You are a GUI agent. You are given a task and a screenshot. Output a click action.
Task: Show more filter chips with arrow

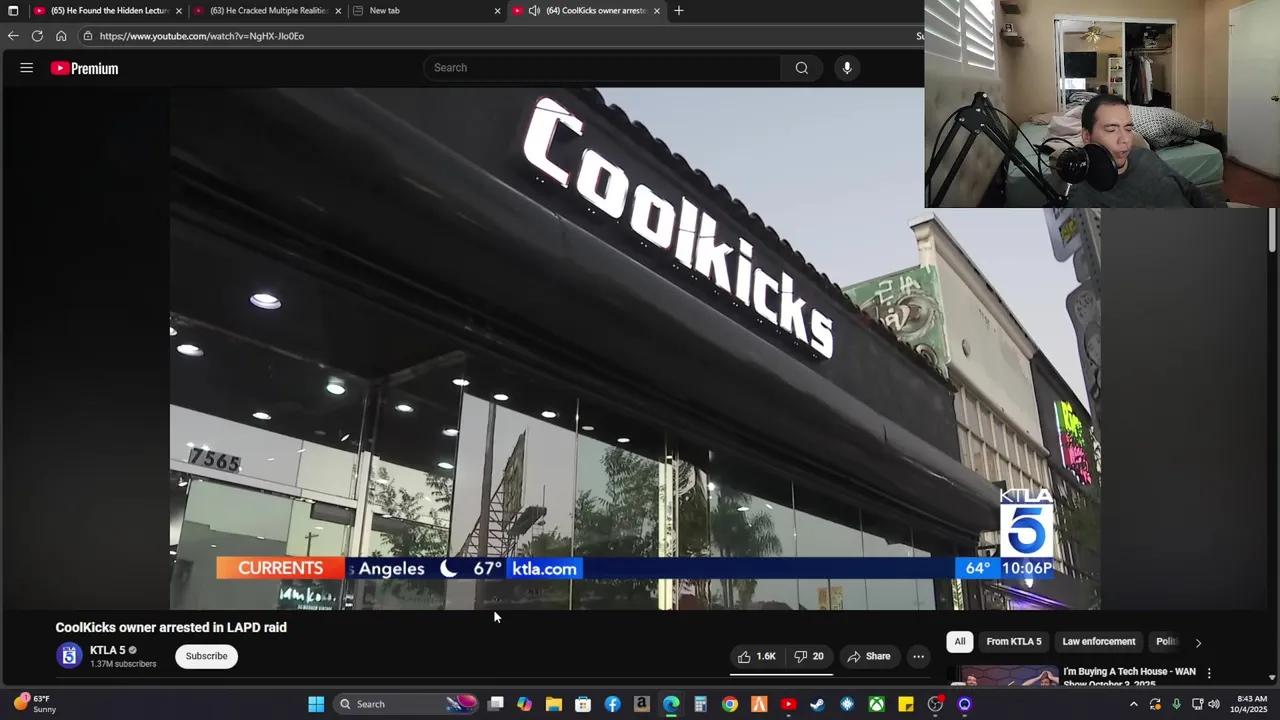tap(1198, 642)
